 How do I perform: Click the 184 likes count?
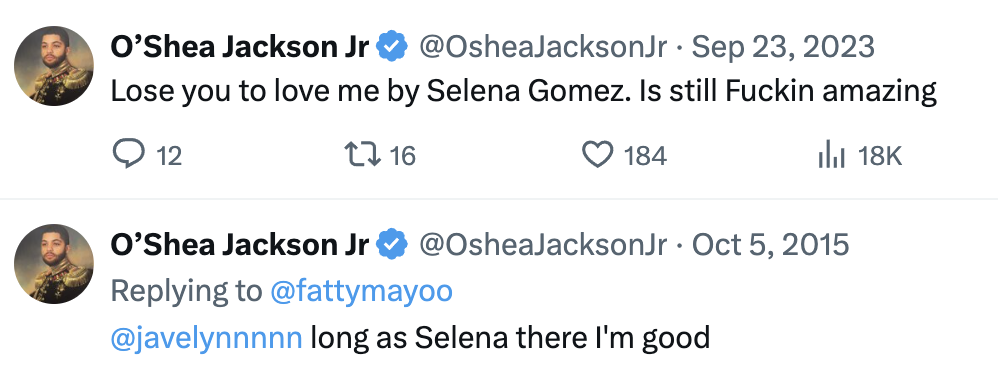coord(645,155)
